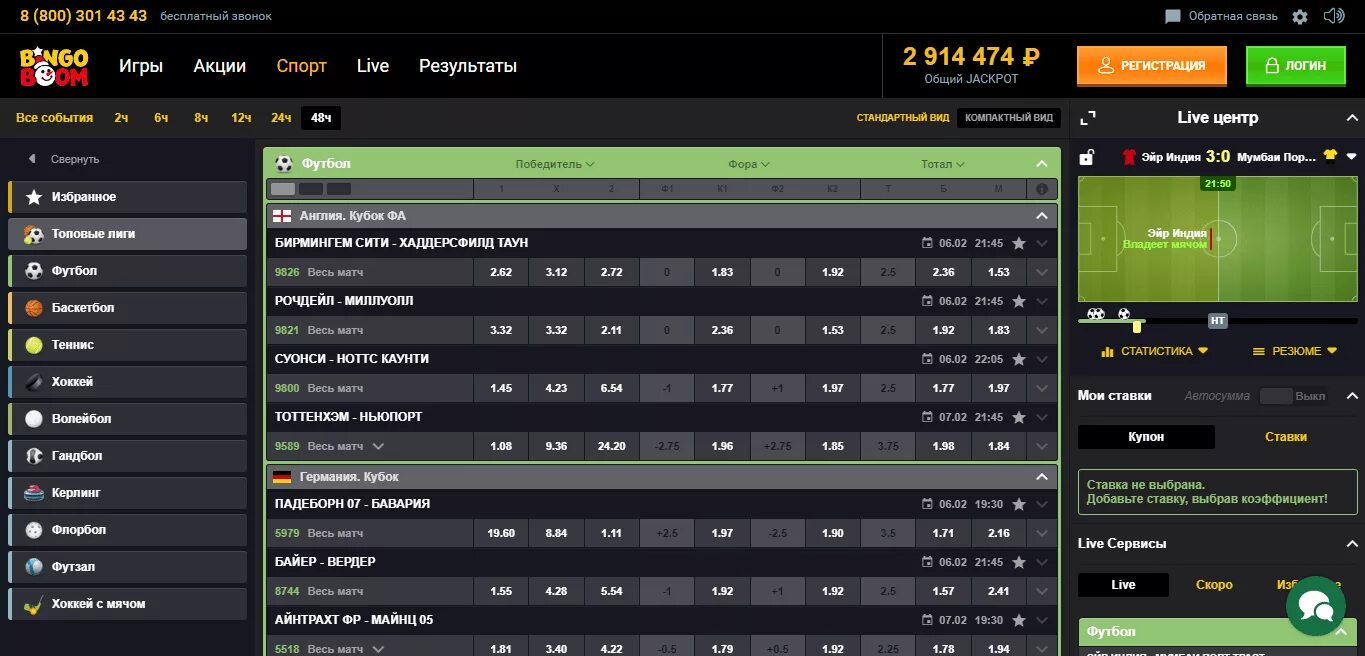The width and height of the screenshot is (1365, 656).
Task: Click Эйр Индия red jersey icon
Action: (1129, 157)
